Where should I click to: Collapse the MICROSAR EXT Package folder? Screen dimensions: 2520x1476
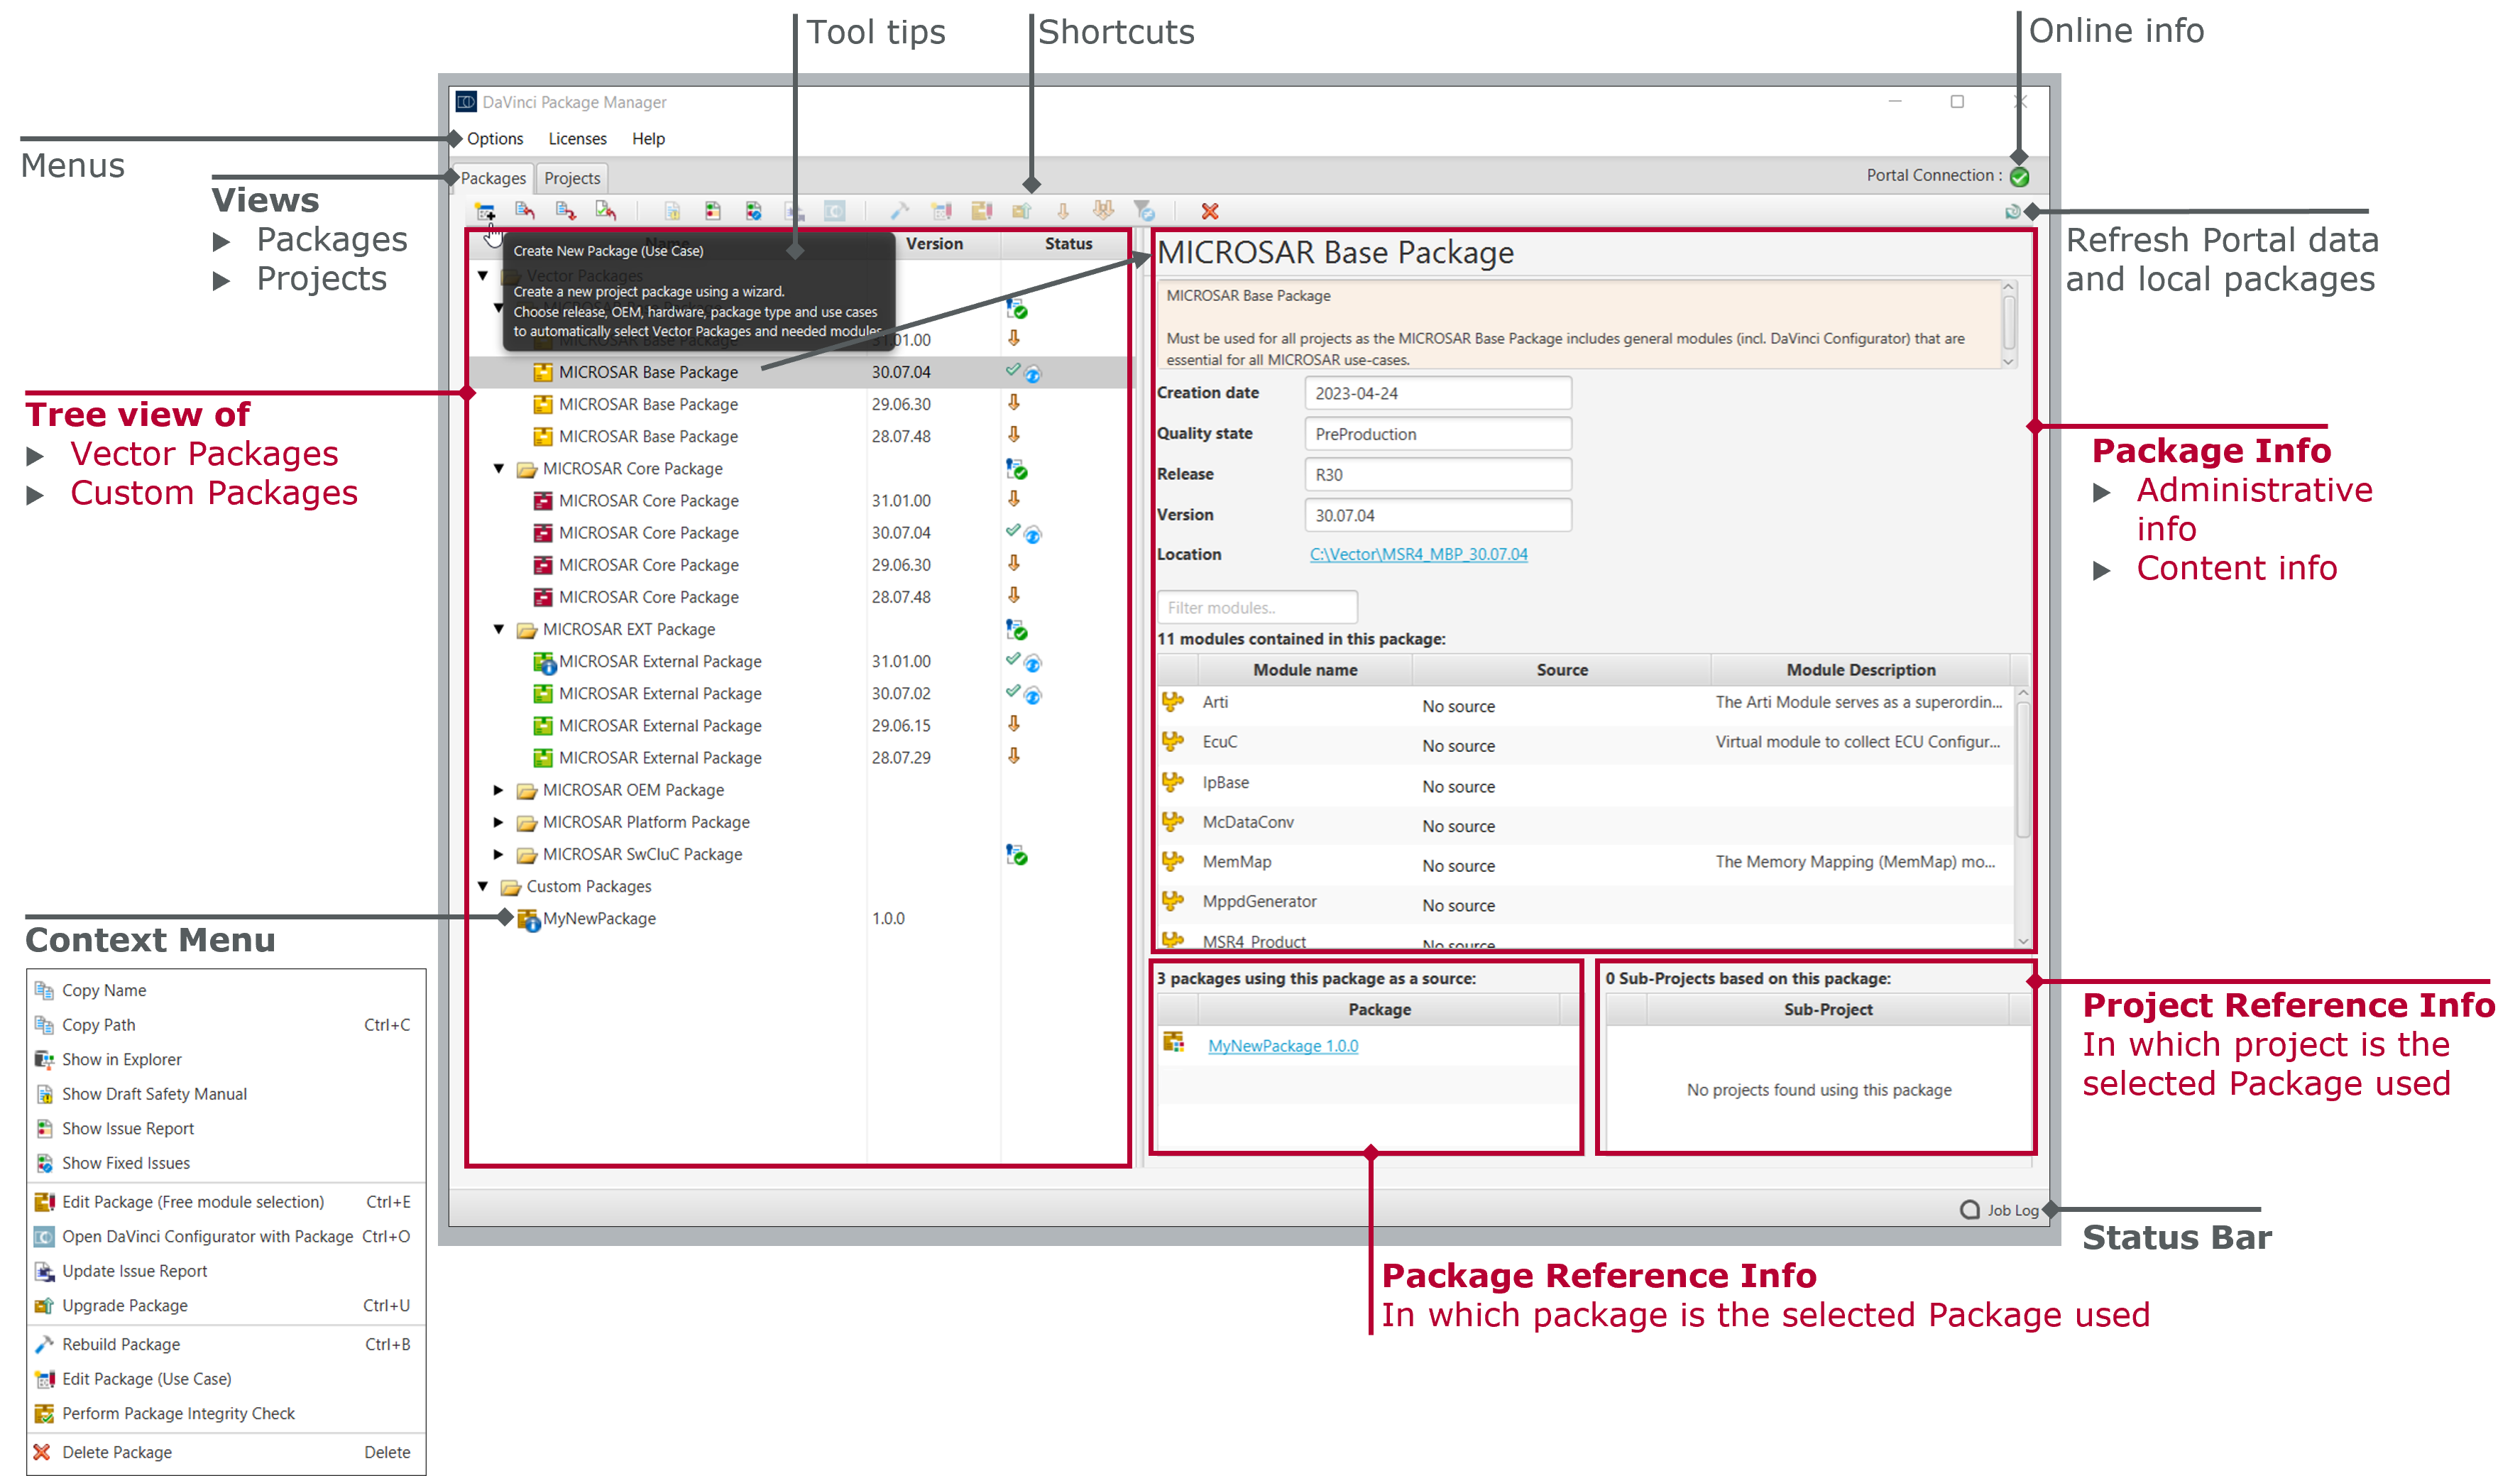pos(499,629)
